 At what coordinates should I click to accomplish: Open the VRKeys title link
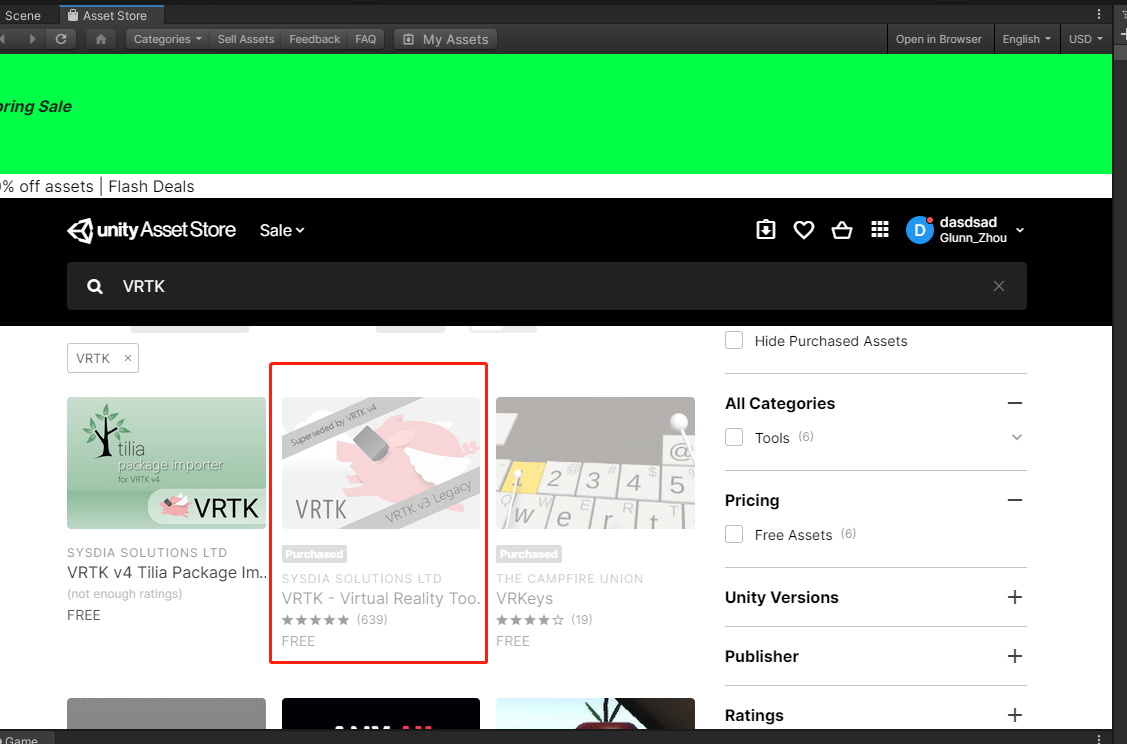point(525,598)
